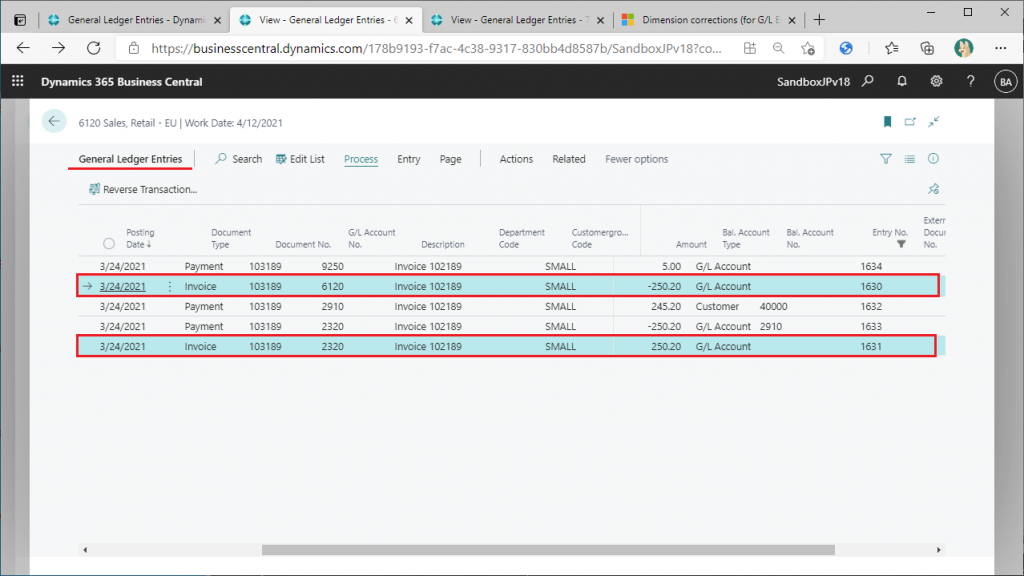Open the Document Type column header menu
This screenshot has height=576, width=1024.
(x=230, y=238)
